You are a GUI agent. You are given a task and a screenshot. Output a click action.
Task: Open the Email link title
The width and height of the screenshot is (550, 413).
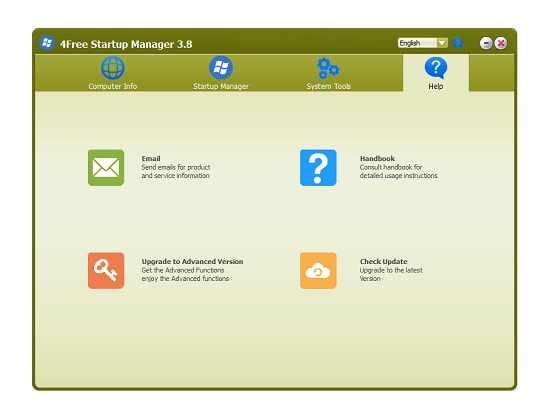pyautogui.click(x=151, y=159)
